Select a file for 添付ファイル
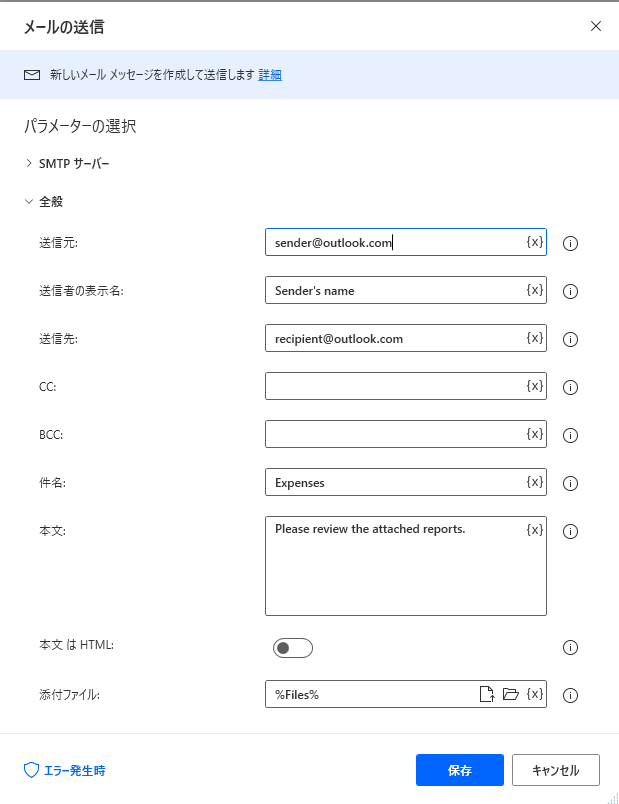The height and width of the screenshot is (804, 619). (487, 694)
